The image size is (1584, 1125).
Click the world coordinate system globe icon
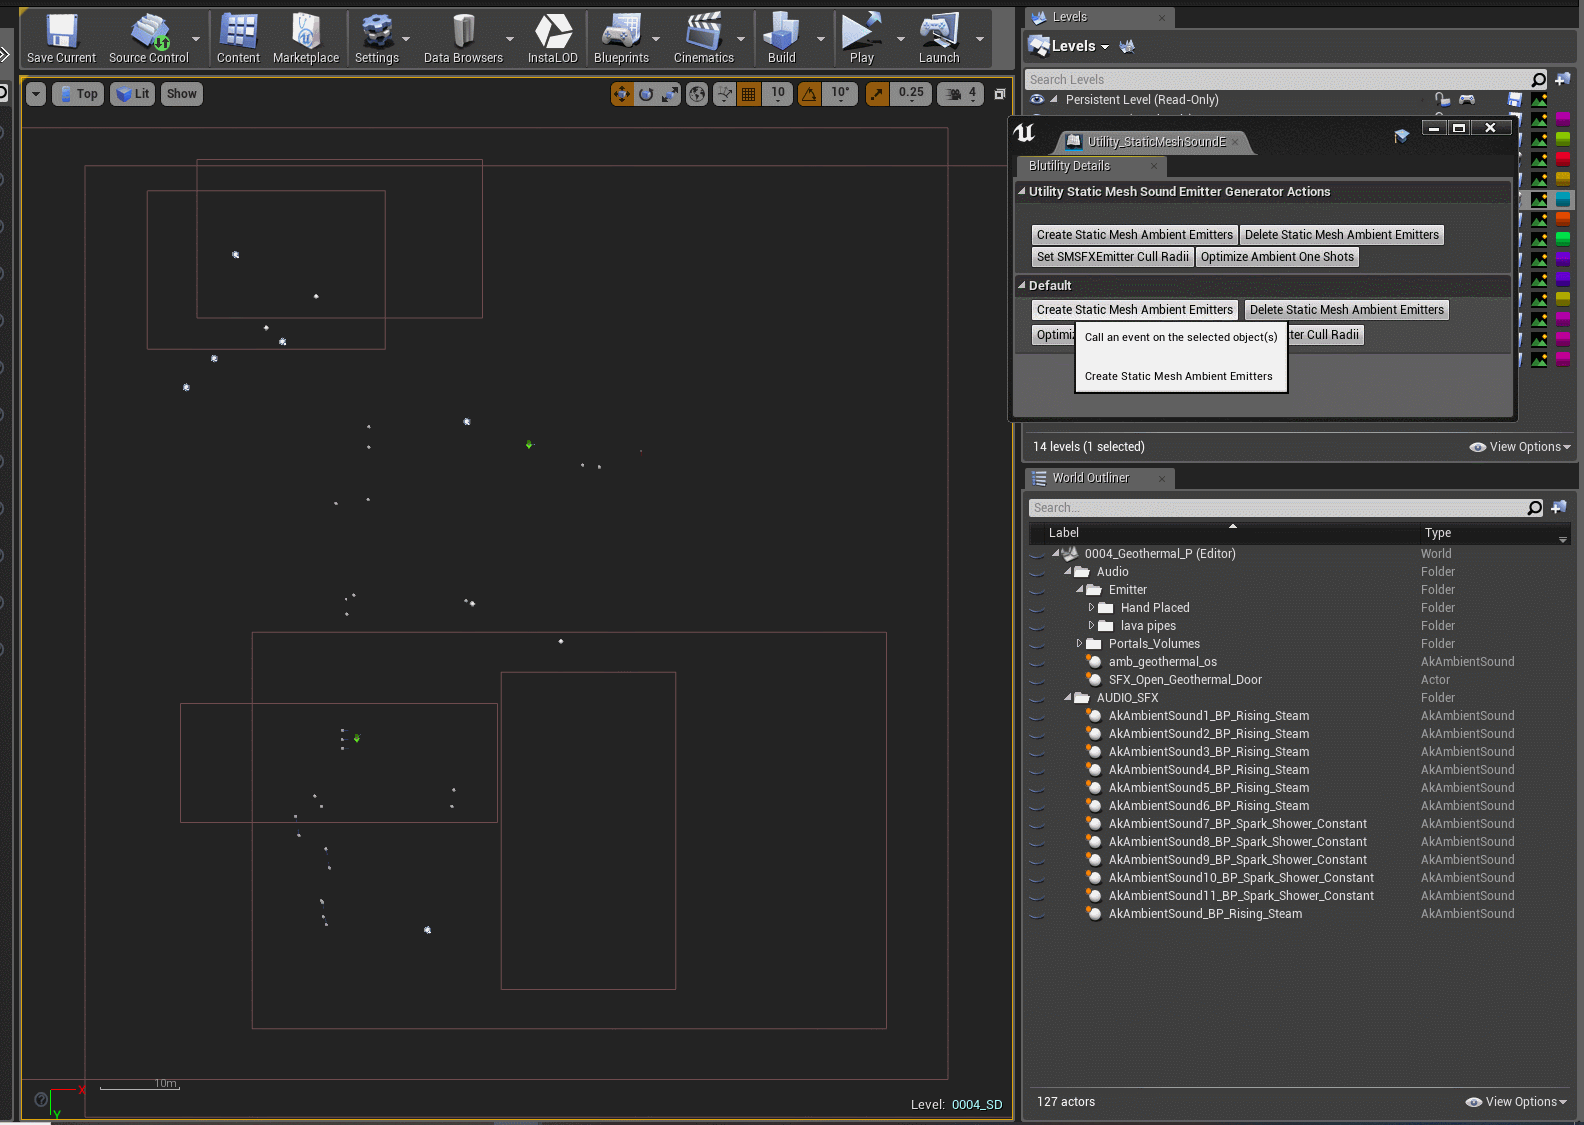697,94
